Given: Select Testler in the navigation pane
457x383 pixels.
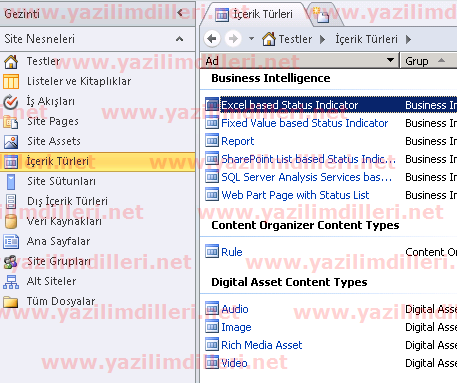Looking at the screenshot, I should point(44,61).
